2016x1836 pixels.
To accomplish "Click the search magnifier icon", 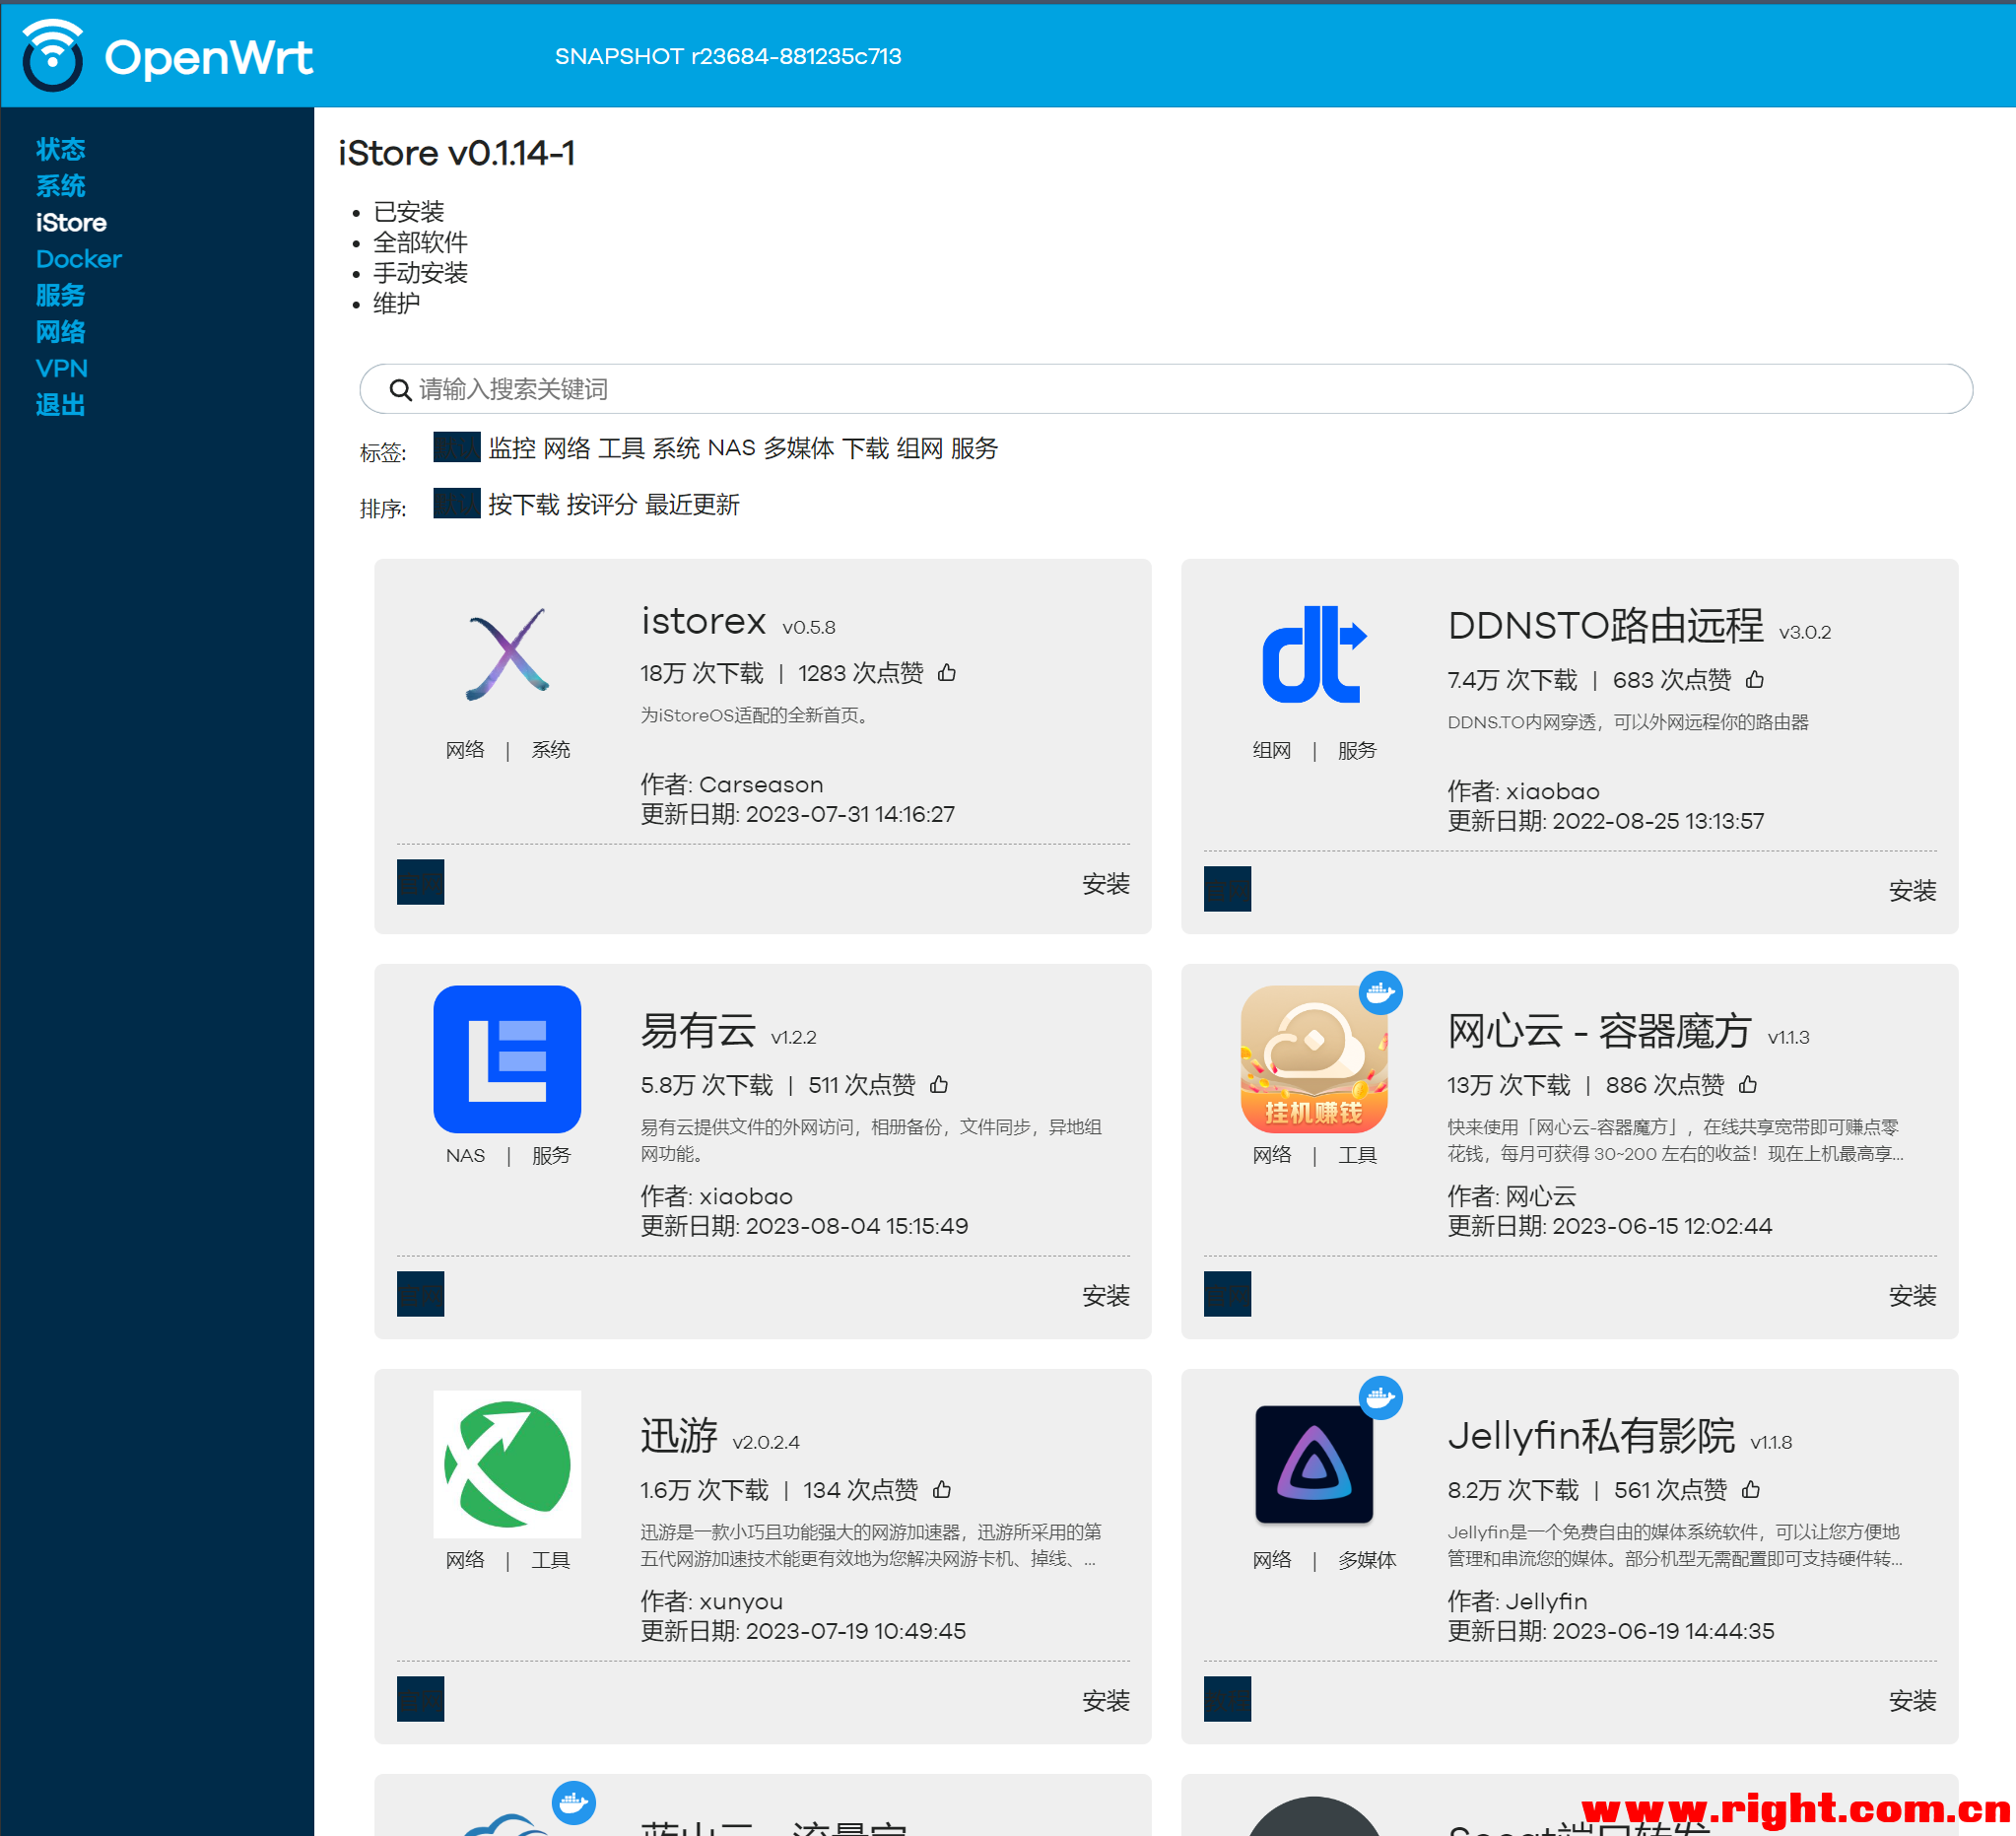I will tap(400, 389).
